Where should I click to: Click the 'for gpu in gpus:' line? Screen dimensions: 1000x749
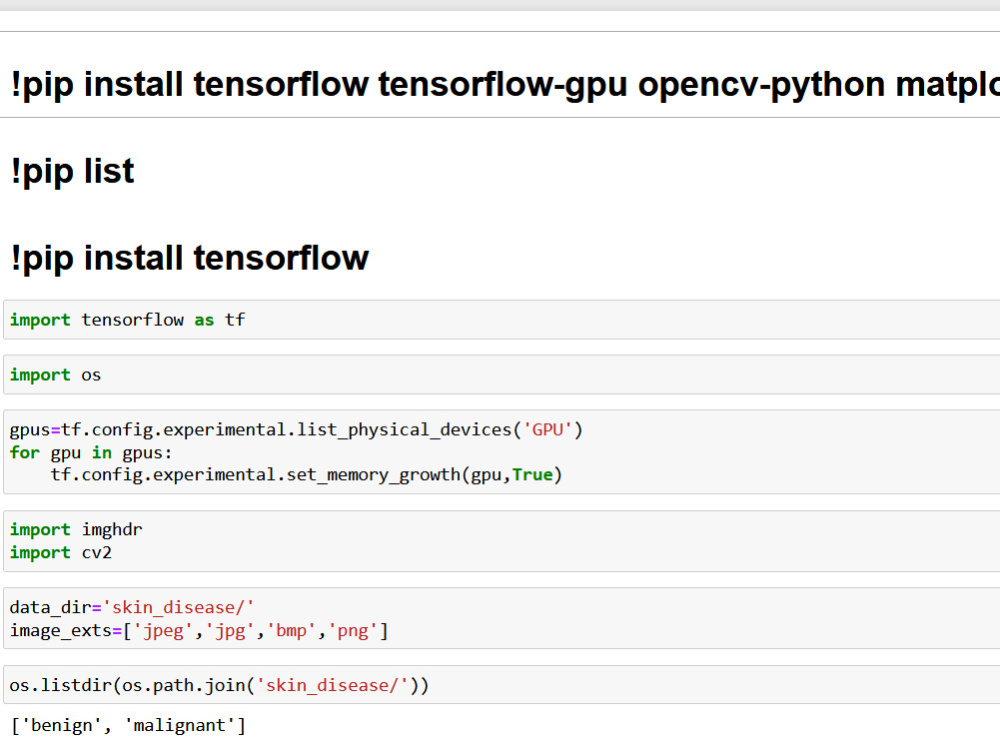click(91, 453)
